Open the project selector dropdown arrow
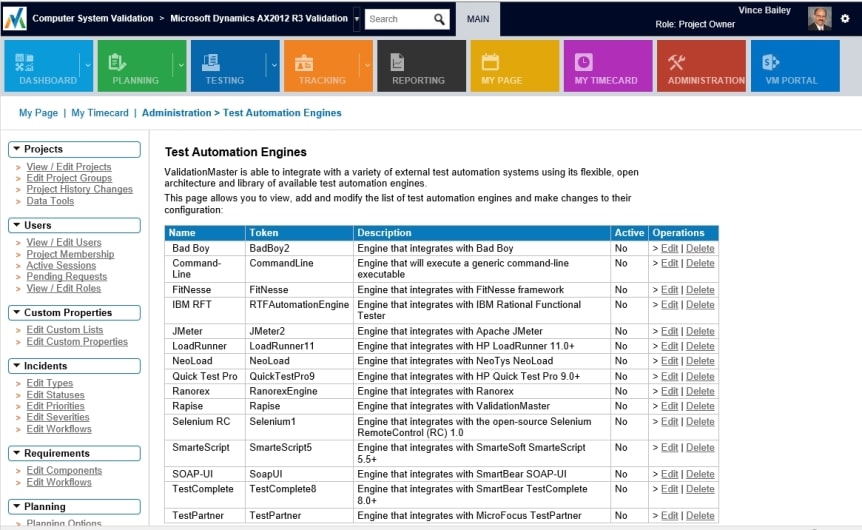 point(357,19)
